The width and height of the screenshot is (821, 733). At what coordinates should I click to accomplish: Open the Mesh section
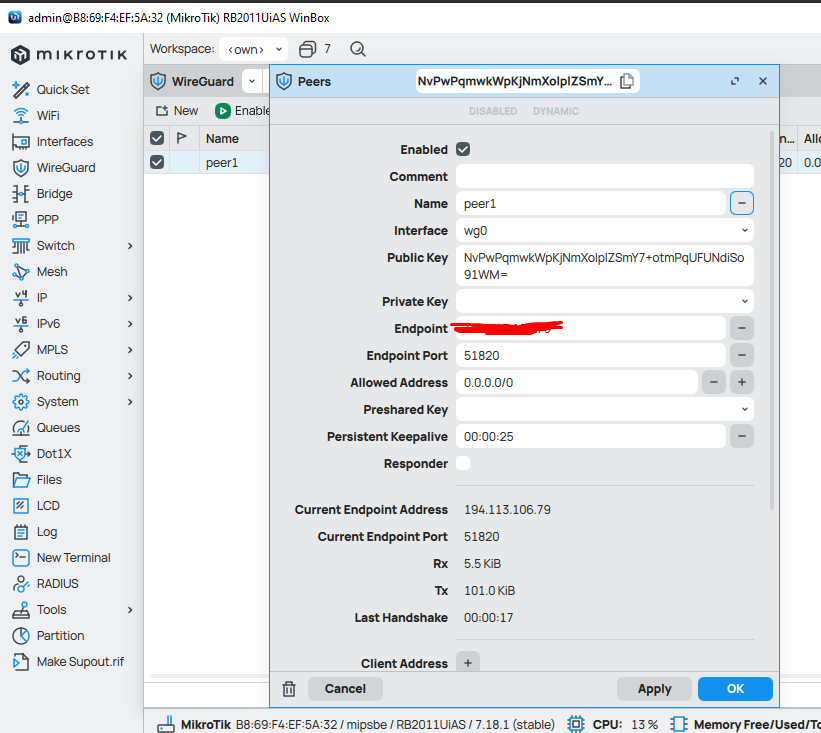tap(39, 272)
